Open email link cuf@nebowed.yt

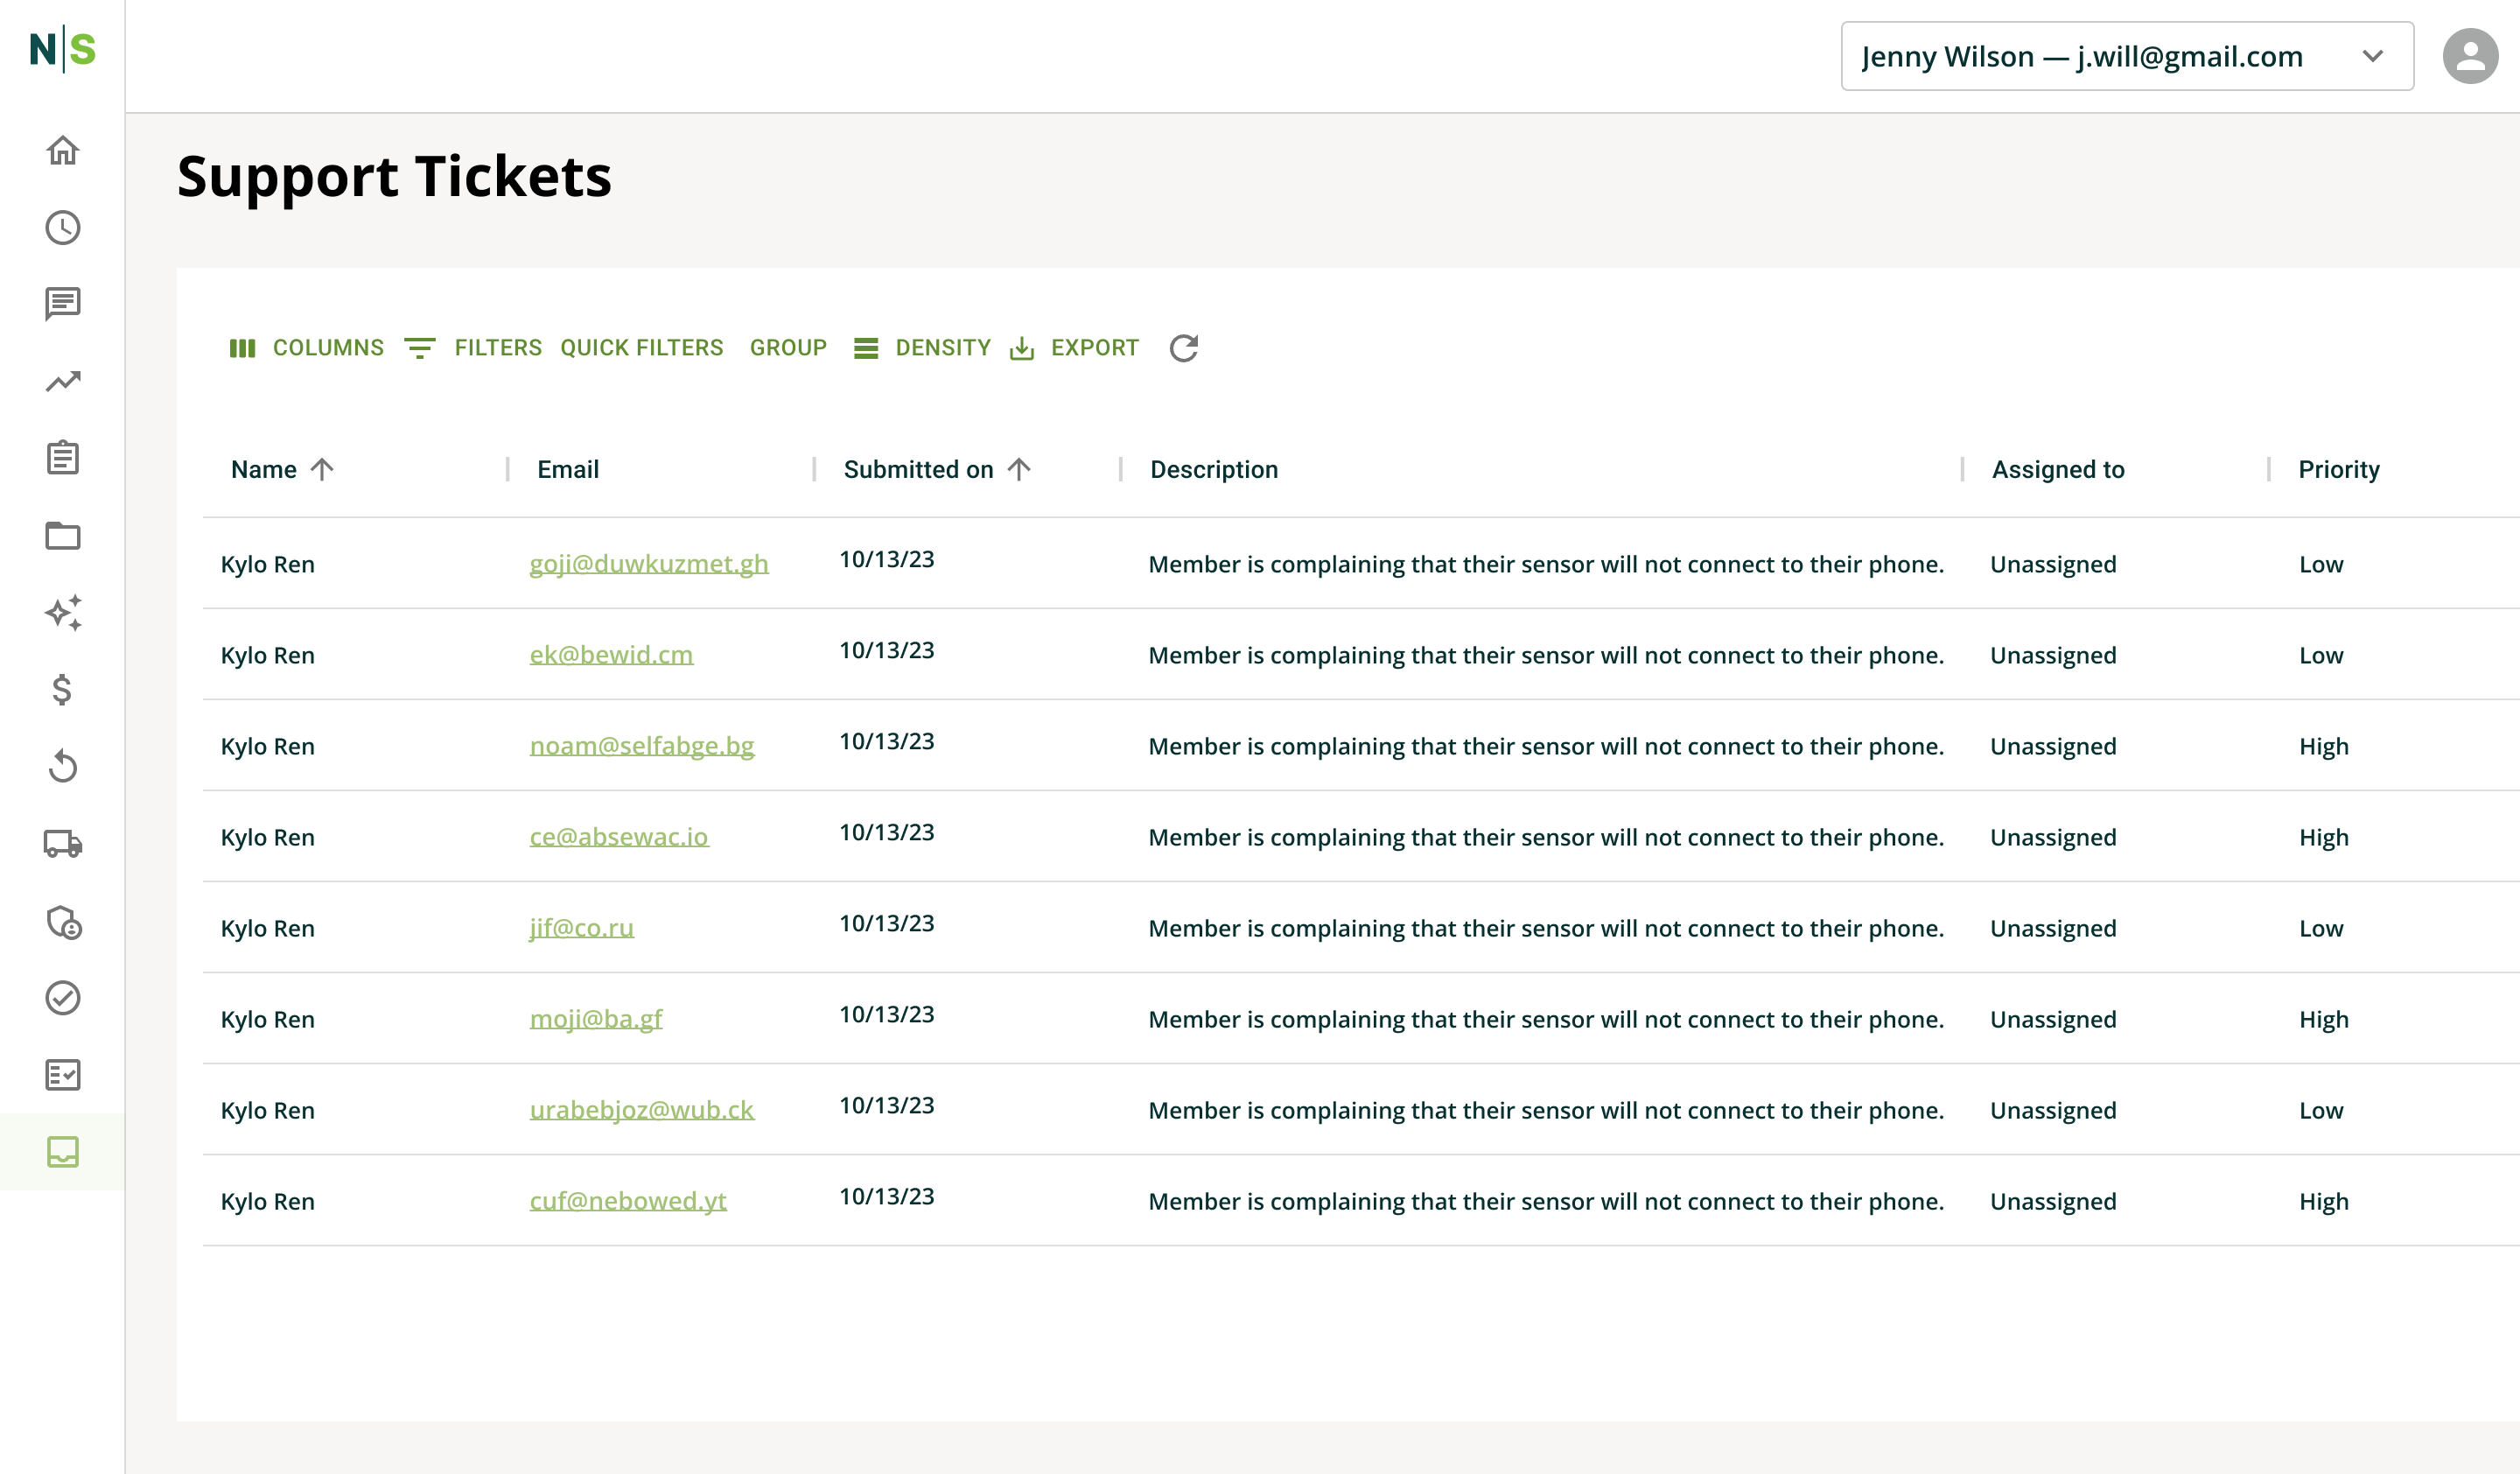628,1201
